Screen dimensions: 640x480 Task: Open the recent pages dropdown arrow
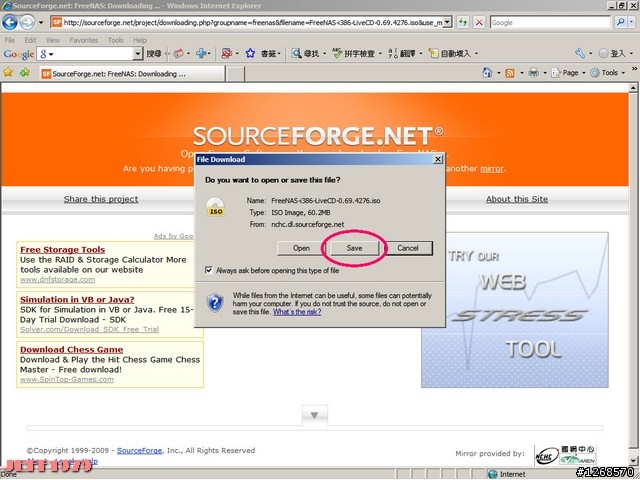41,23
